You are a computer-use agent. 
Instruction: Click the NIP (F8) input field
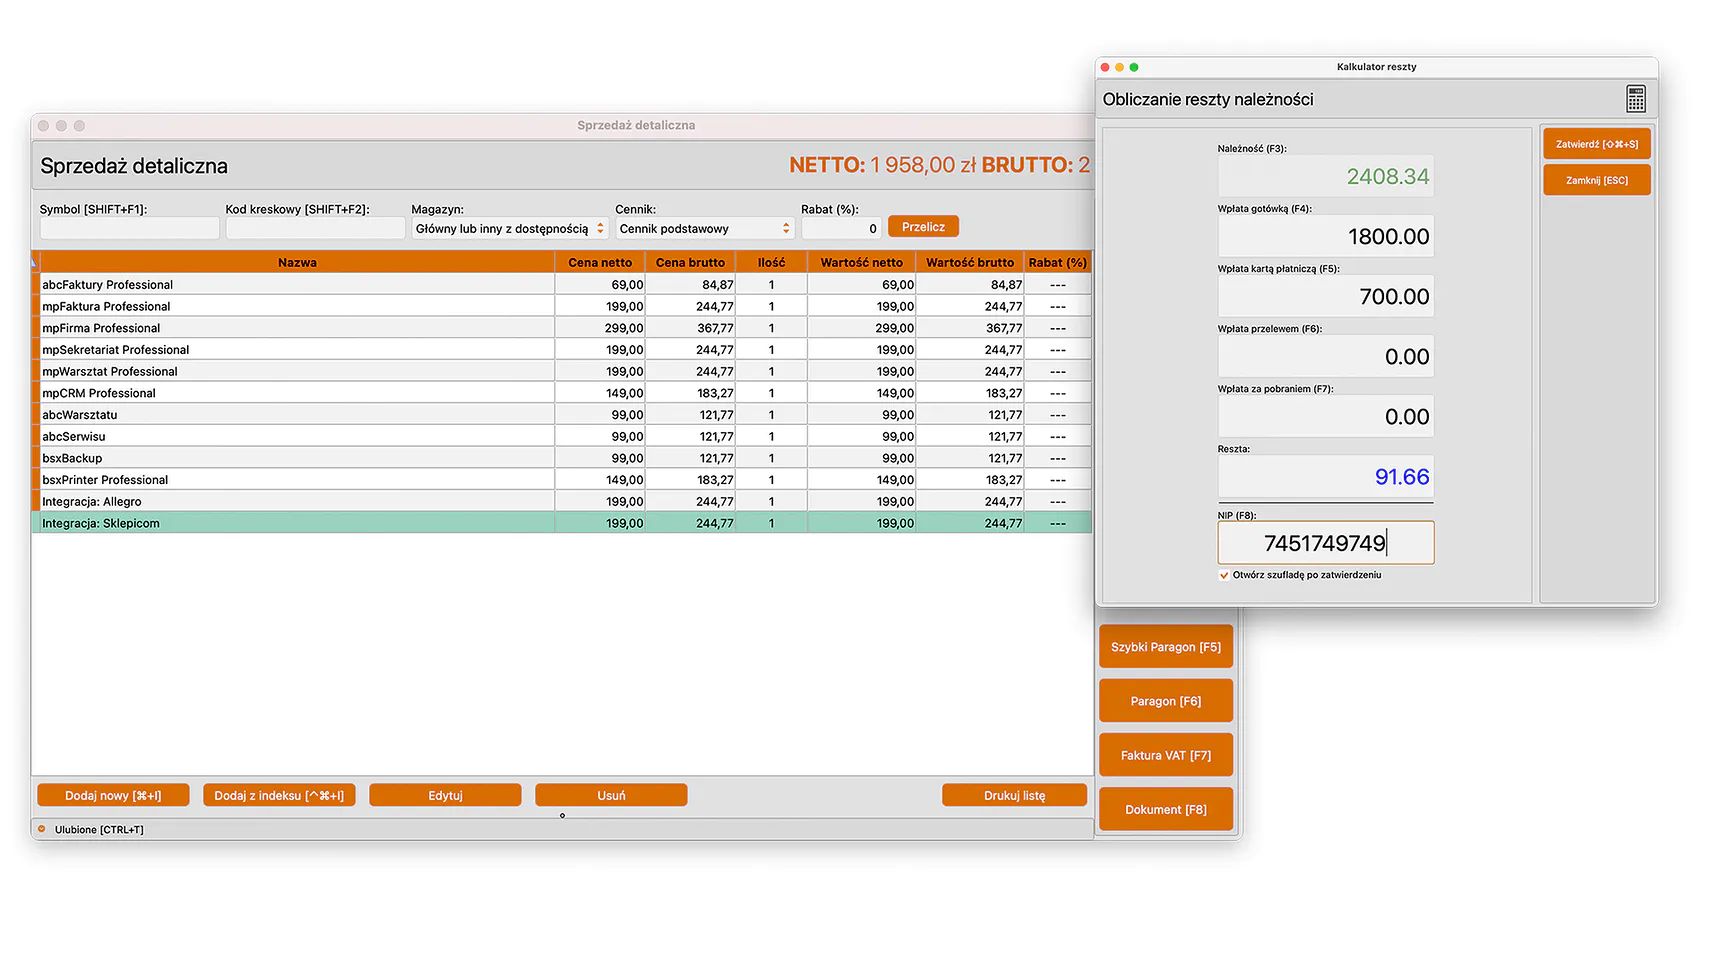tap(1325, 543)
